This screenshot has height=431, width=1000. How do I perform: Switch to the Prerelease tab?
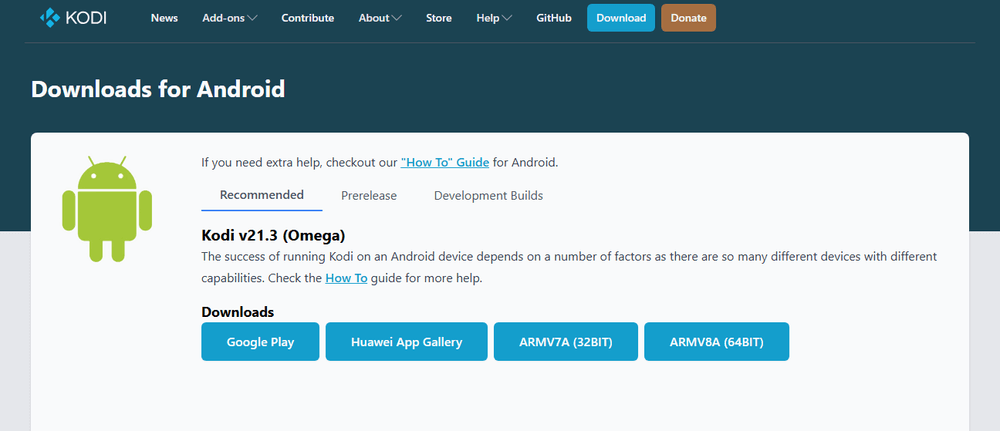[x=369, y=196]
